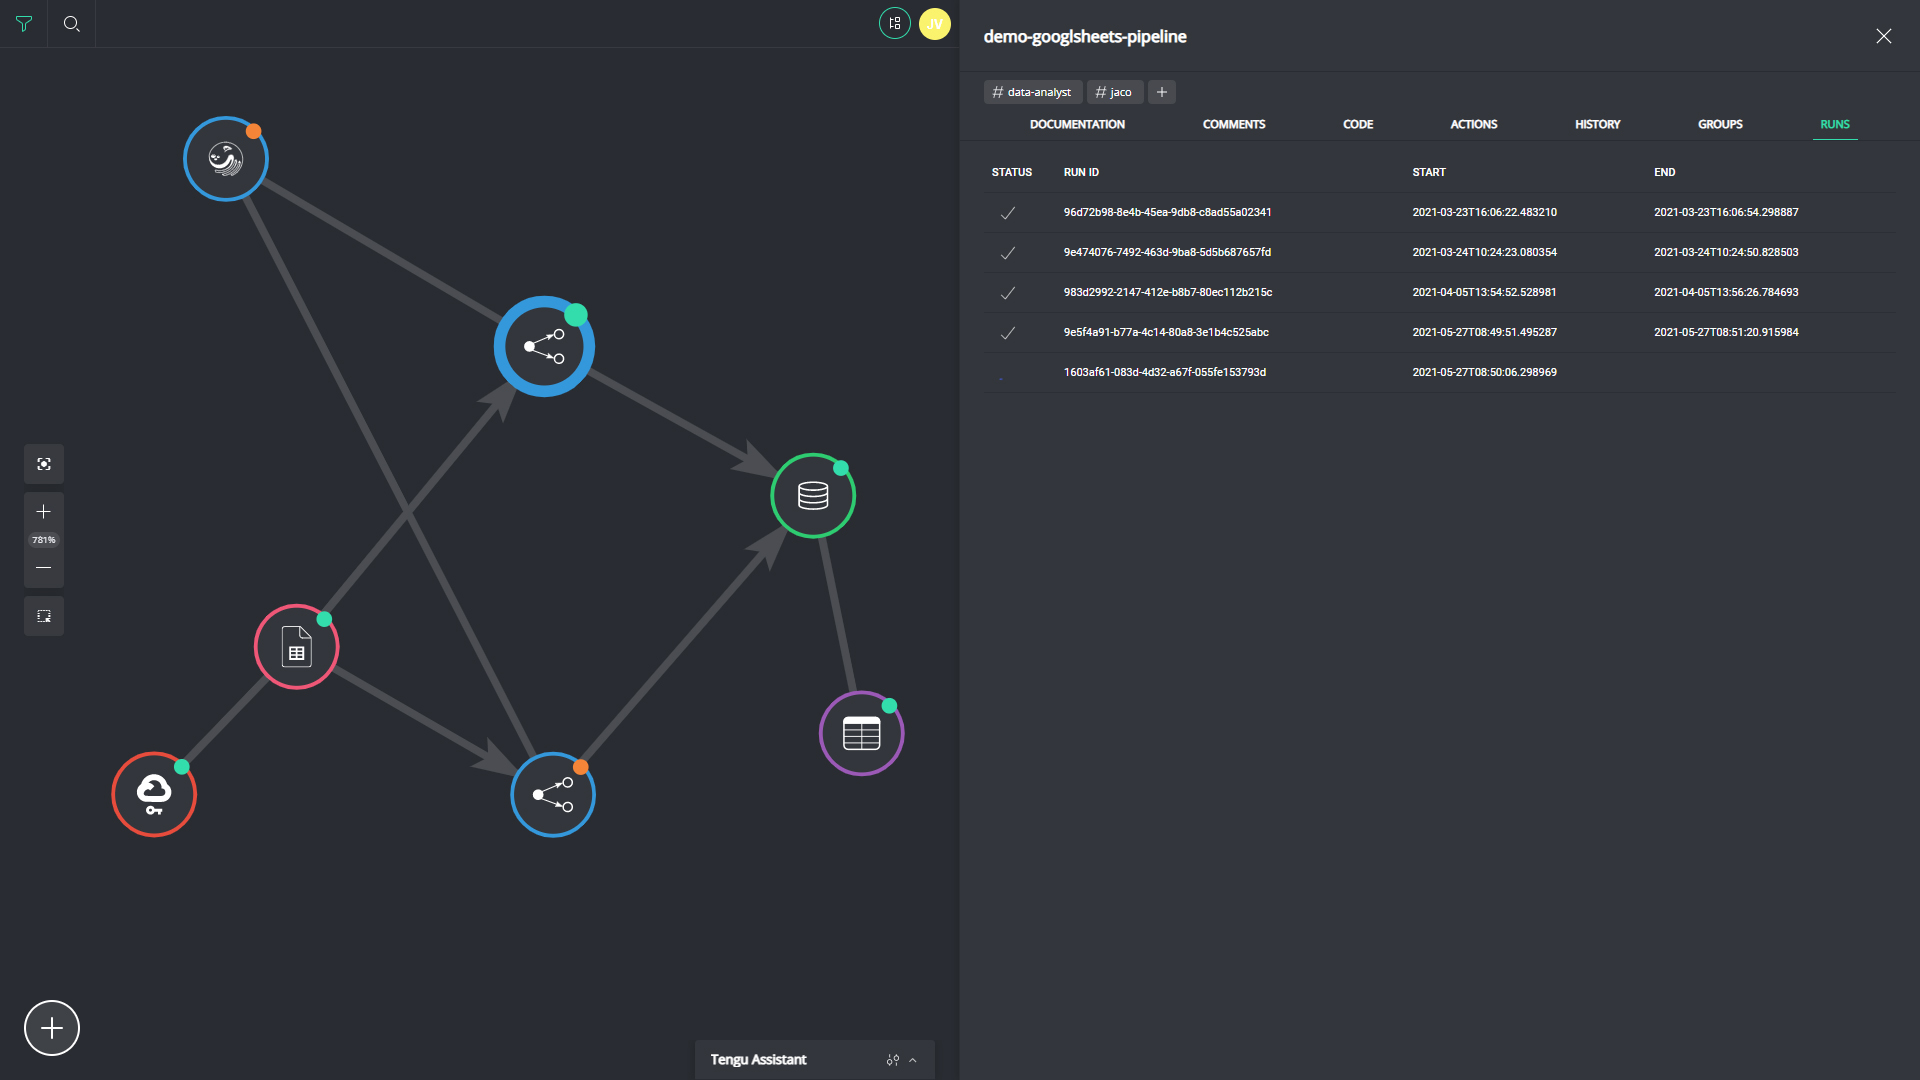Switch to the HISTORY tab

click(x=1597, y=124)
